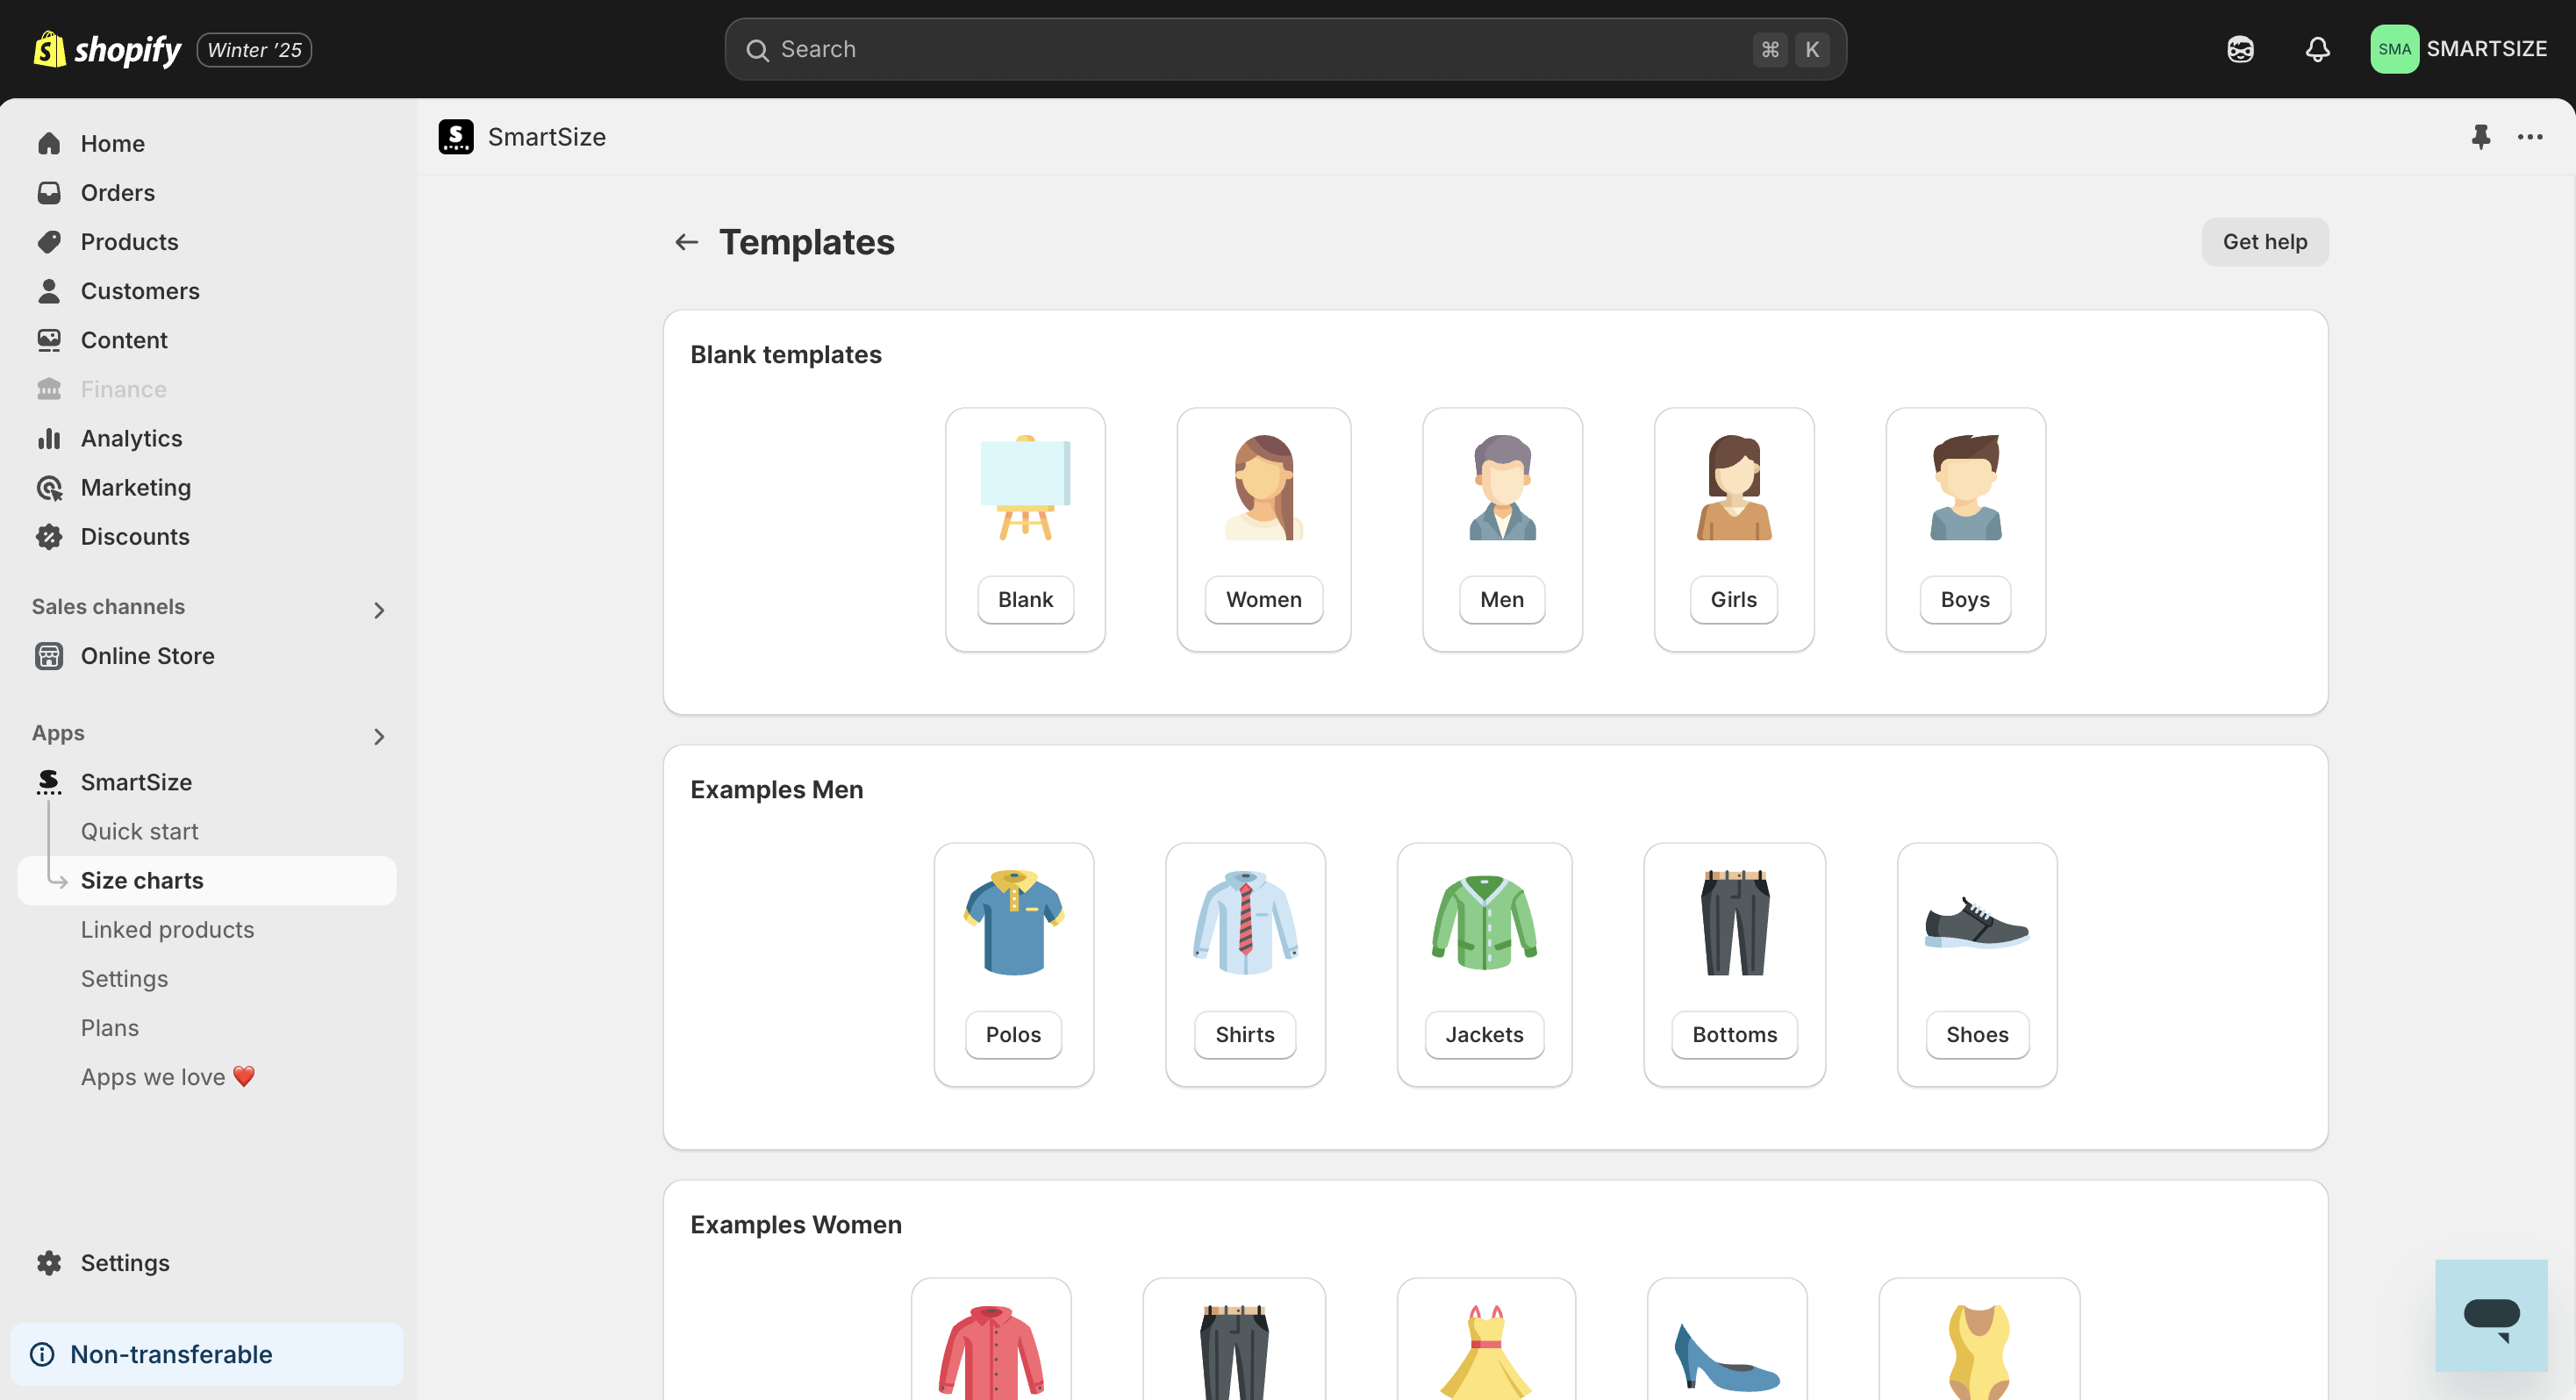Select the Blank easel template image
The height and width of the screenshot is (1400, 2576).
1025,487
